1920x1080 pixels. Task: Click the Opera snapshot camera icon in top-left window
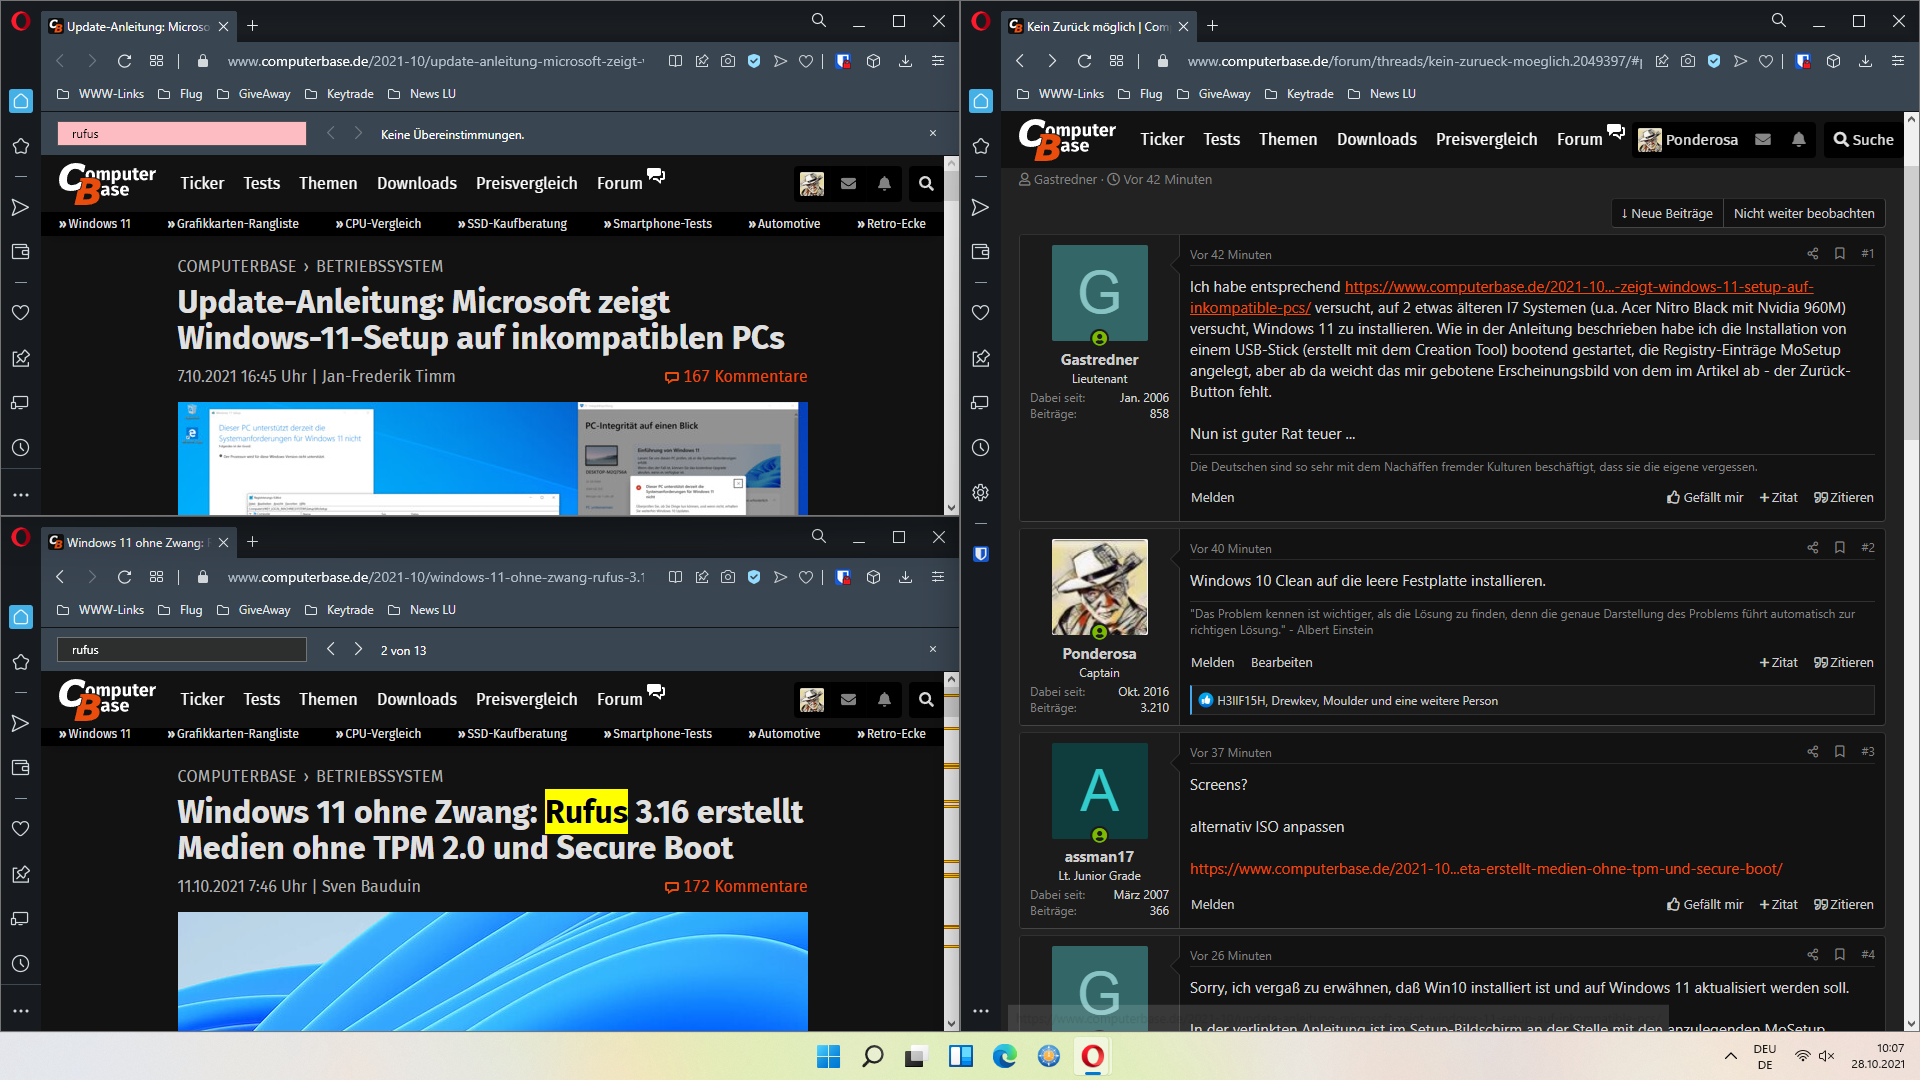pos(728,61)
